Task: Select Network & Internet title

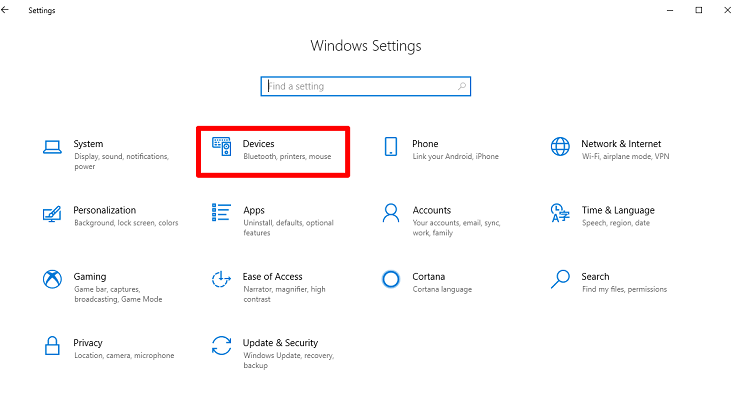Action: 621,144
